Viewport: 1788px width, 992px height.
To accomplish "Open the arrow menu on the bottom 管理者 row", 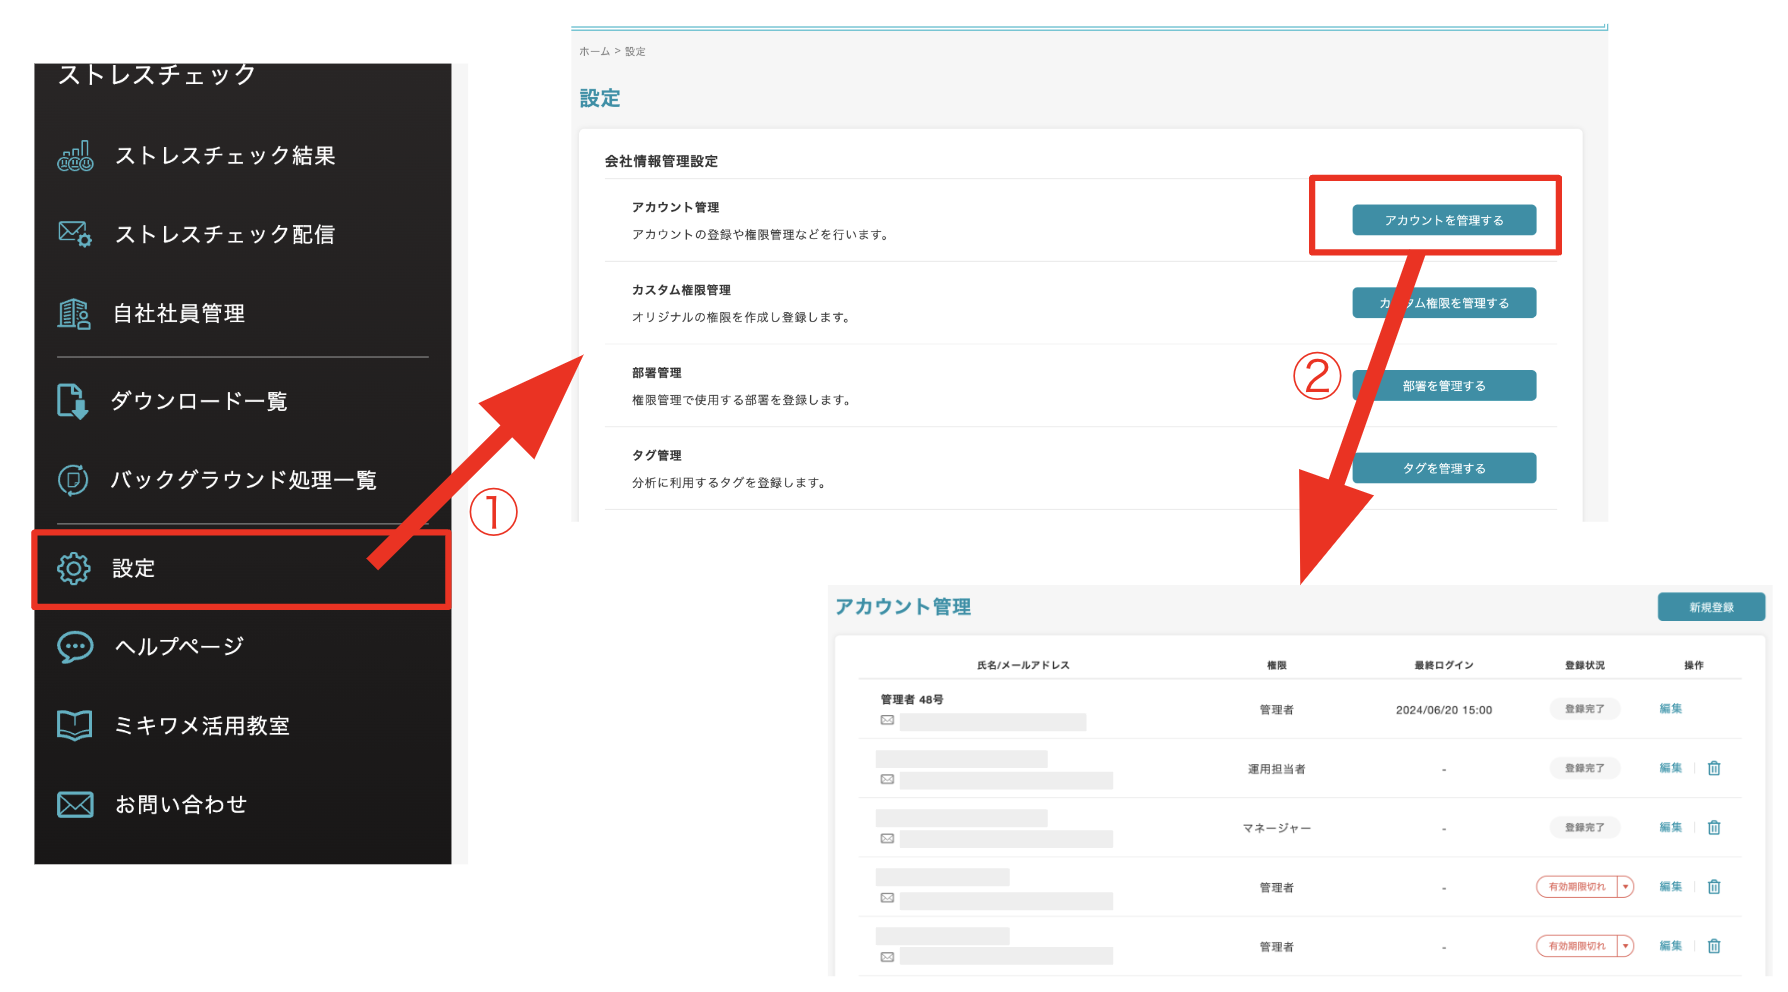I will 1627,946.
